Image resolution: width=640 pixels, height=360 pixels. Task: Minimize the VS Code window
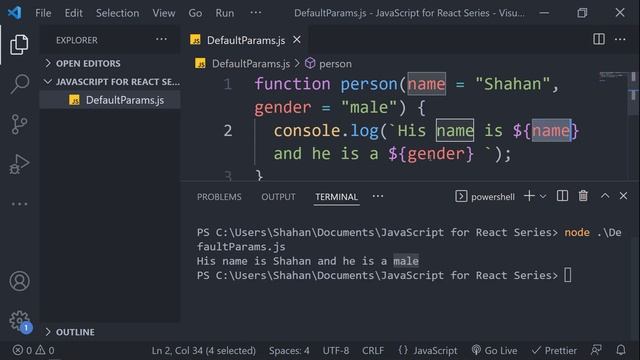pyautogui.click(x=544, y=13)
